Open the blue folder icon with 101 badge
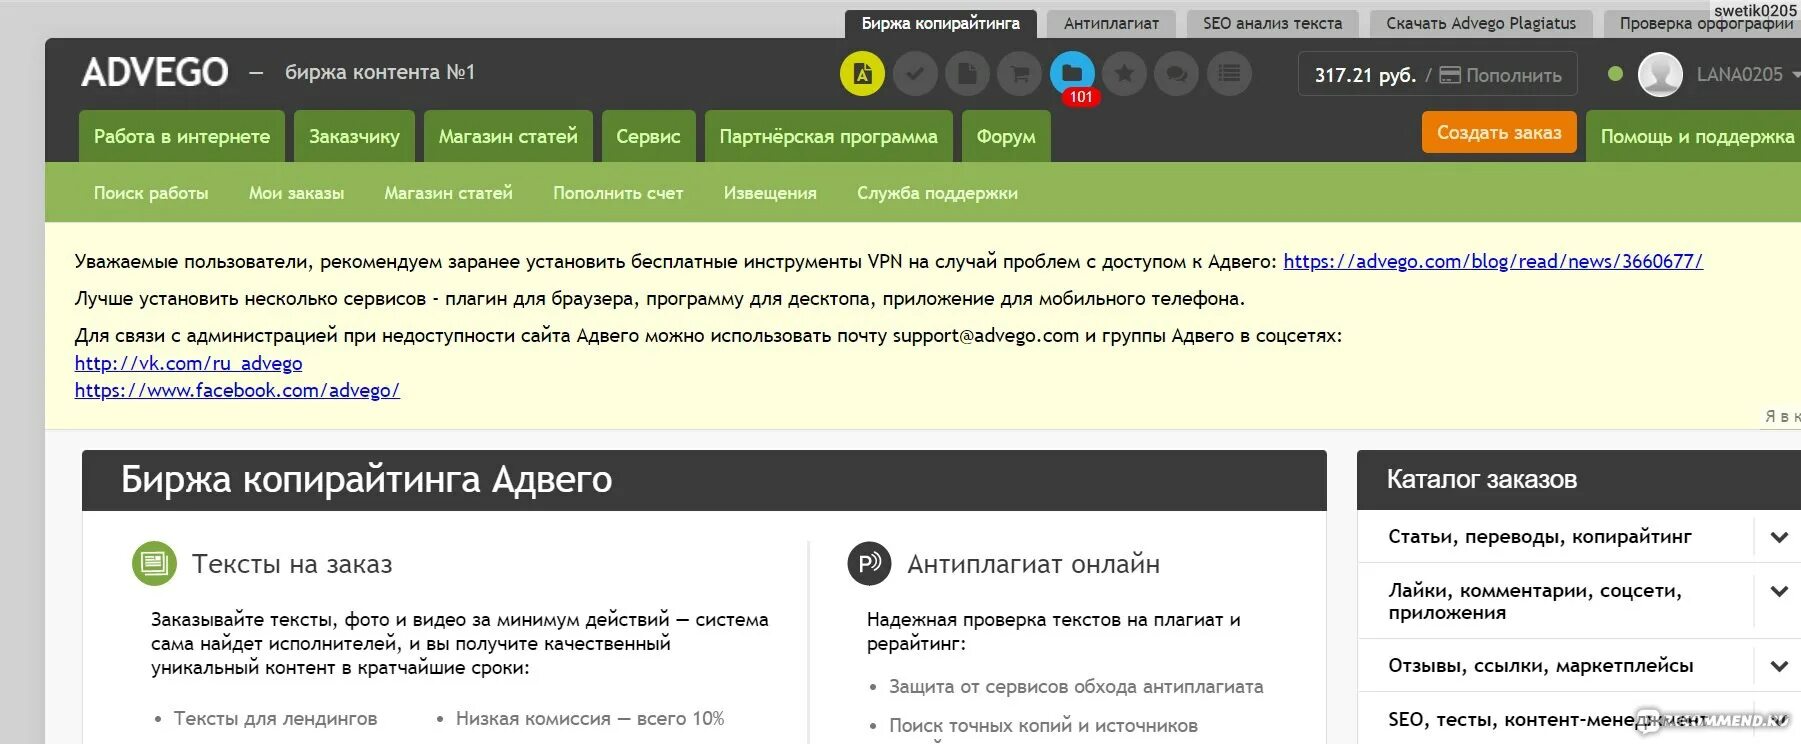The image size is (1801, 744). [x=1072, y=74]
